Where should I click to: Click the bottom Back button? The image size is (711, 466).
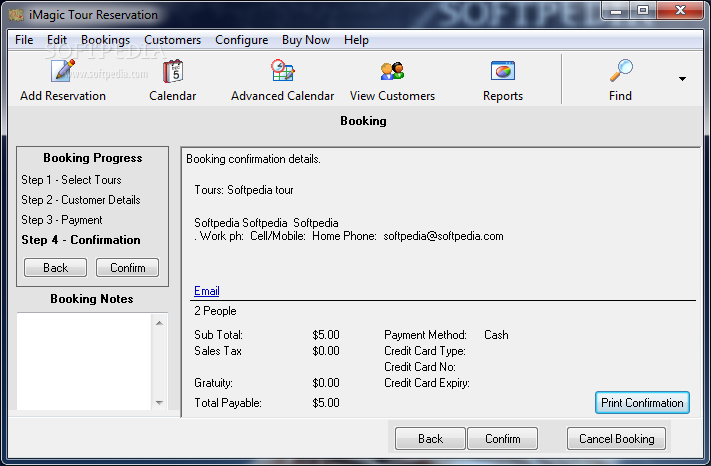coord(430,439)
